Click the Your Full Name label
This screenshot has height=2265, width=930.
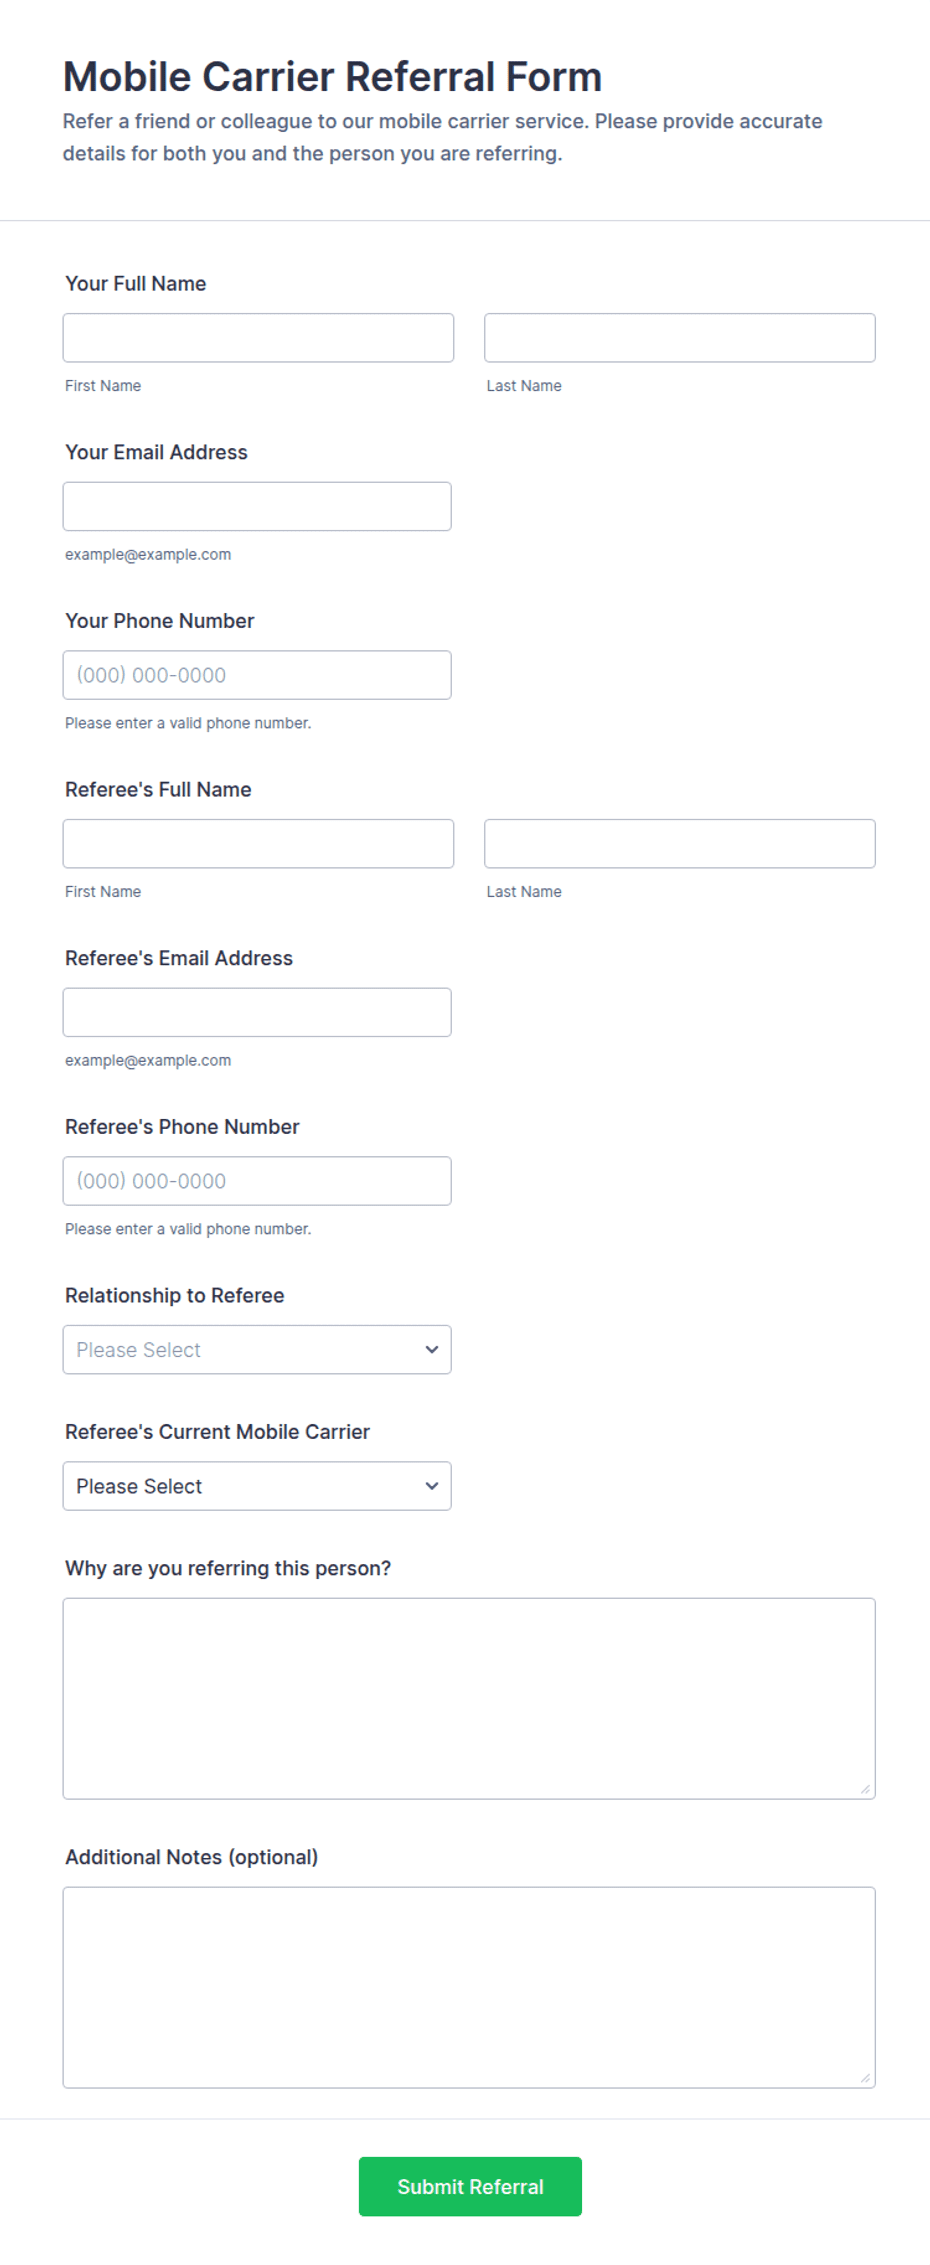tap(136, 284)
